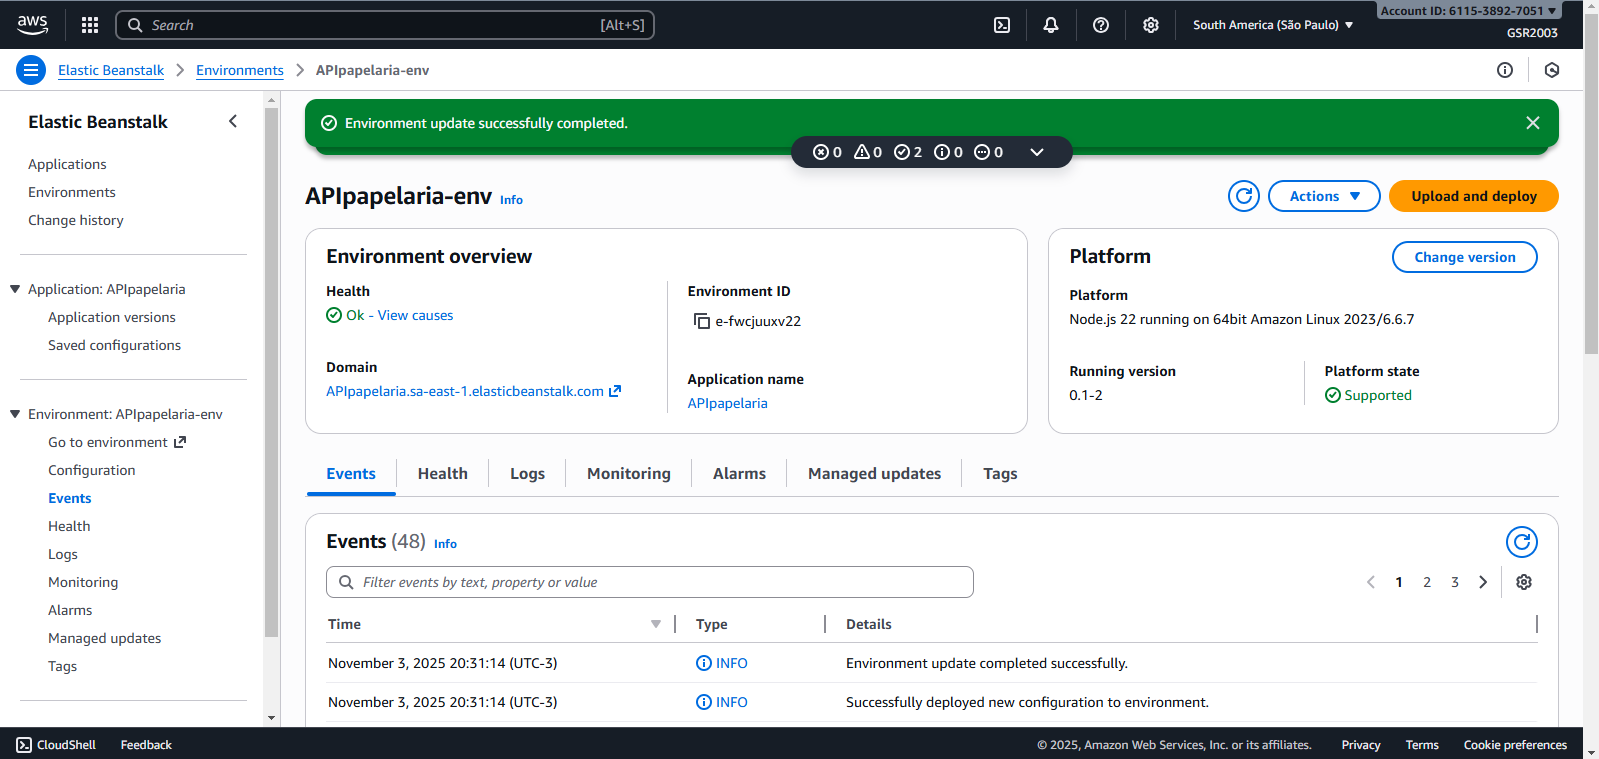Click the sidebar vertical scrollbar

click(271, 372)
